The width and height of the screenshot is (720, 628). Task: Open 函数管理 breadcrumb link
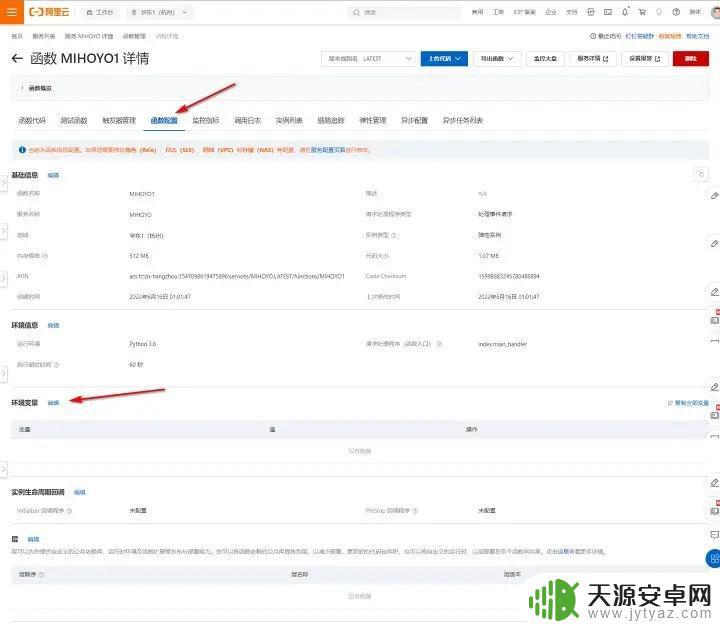(134, 36)
